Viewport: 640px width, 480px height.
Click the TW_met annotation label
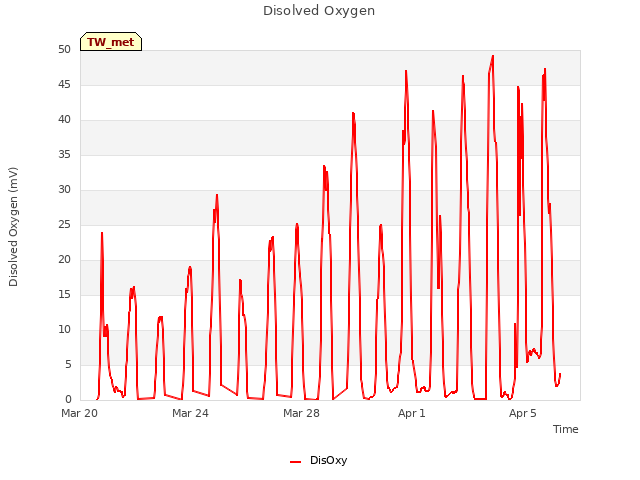pos(111,42)
